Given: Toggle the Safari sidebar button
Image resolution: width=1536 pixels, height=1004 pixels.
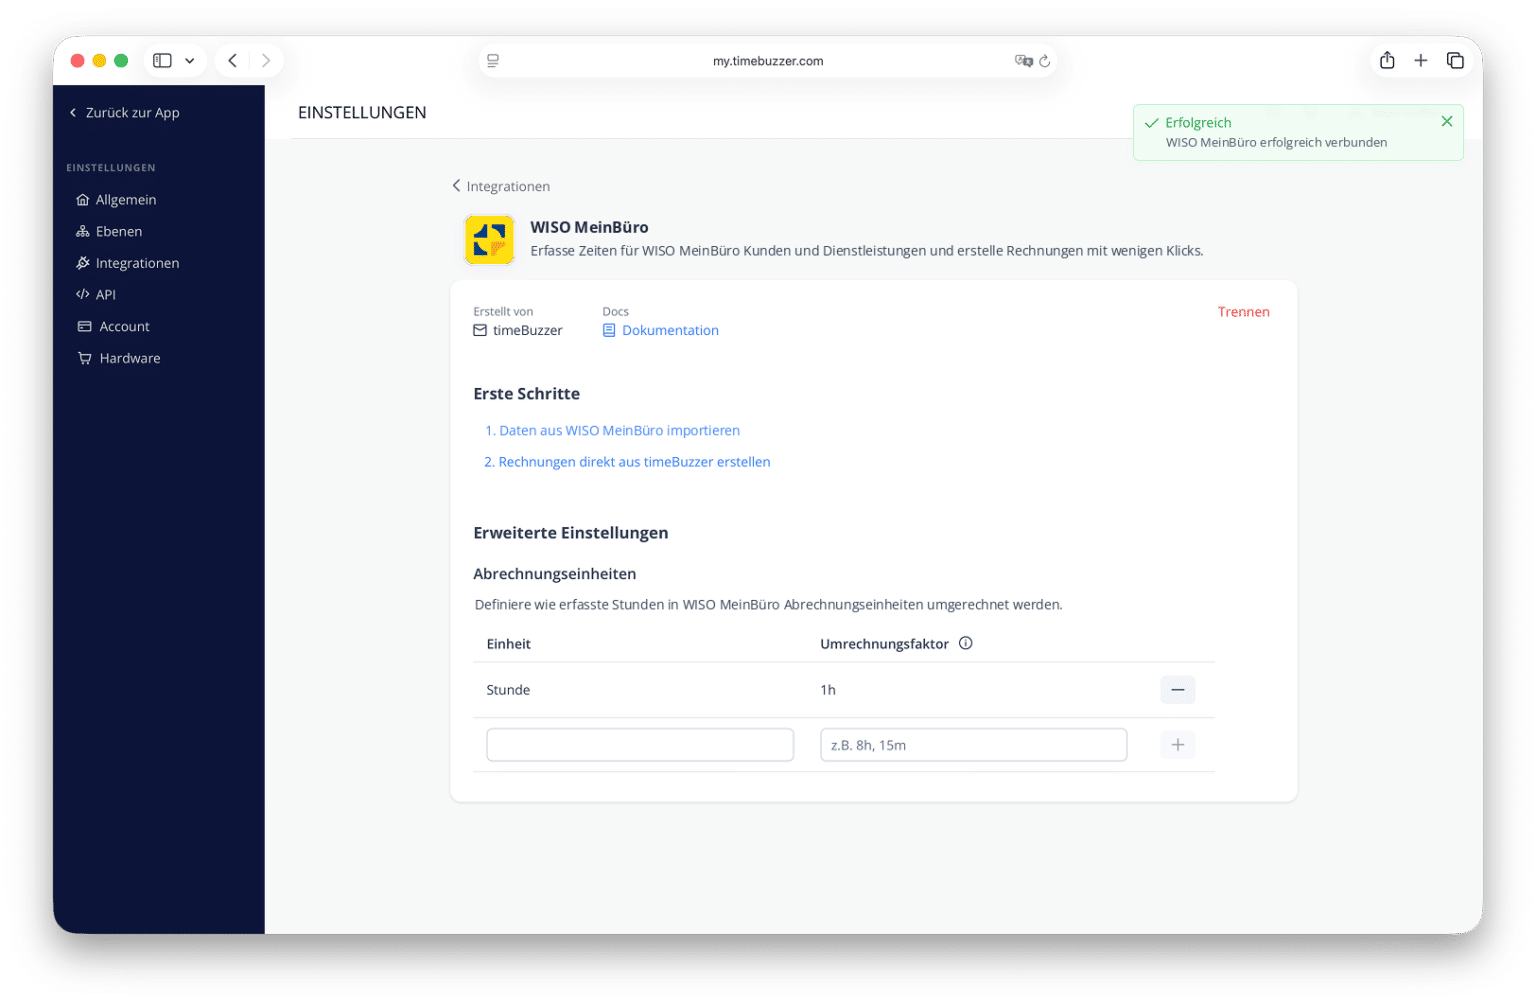Looking at the screenshot, I should pos(162,61).
